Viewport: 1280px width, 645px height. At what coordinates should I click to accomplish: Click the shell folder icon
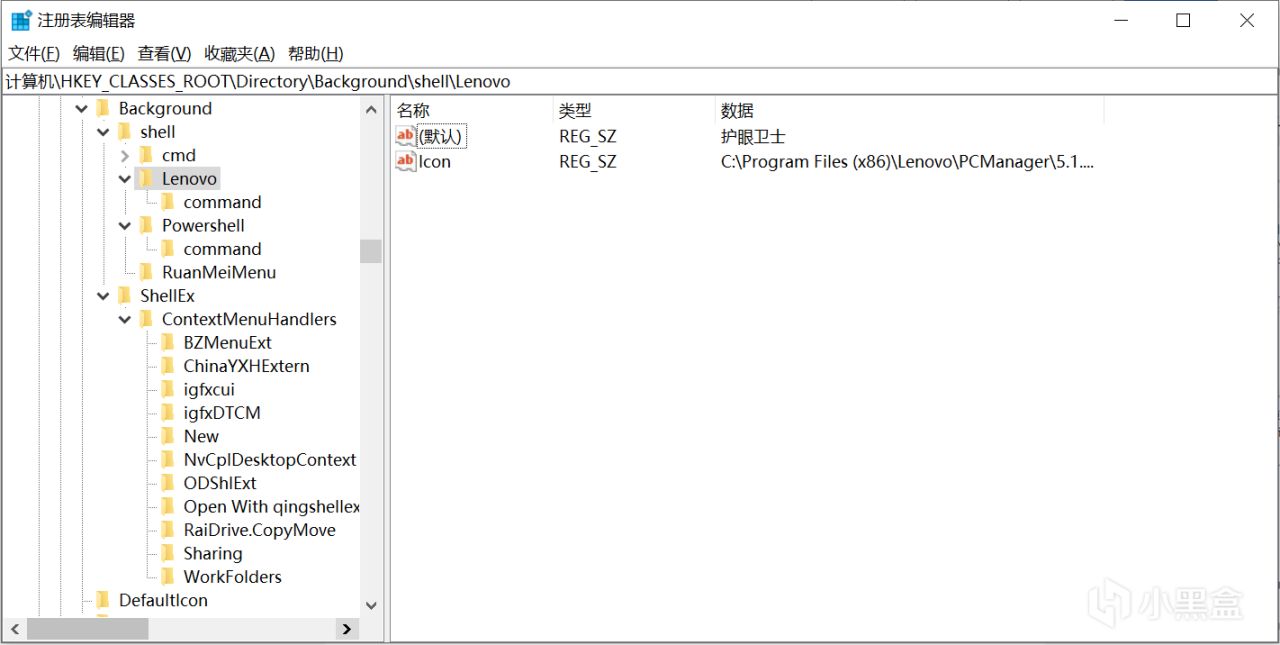point(124,131)
